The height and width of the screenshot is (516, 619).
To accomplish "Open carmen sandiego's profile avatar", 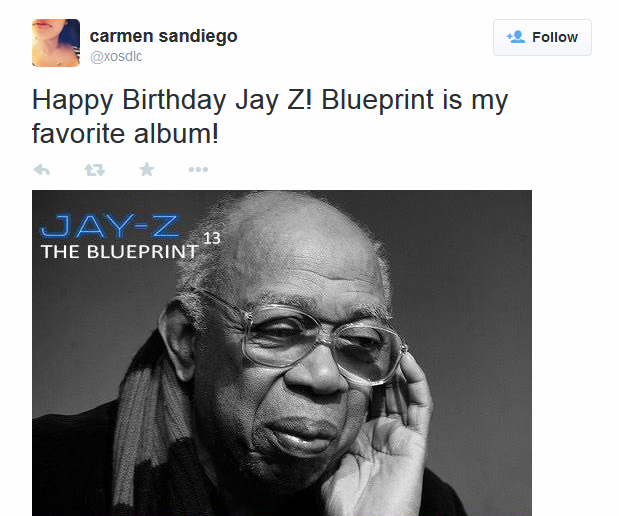I will click(56, 43).
